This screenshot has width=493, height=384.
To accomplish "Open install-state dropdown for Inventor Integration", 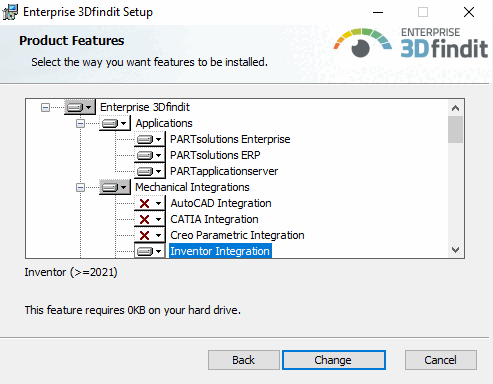I will click(150, 251).
